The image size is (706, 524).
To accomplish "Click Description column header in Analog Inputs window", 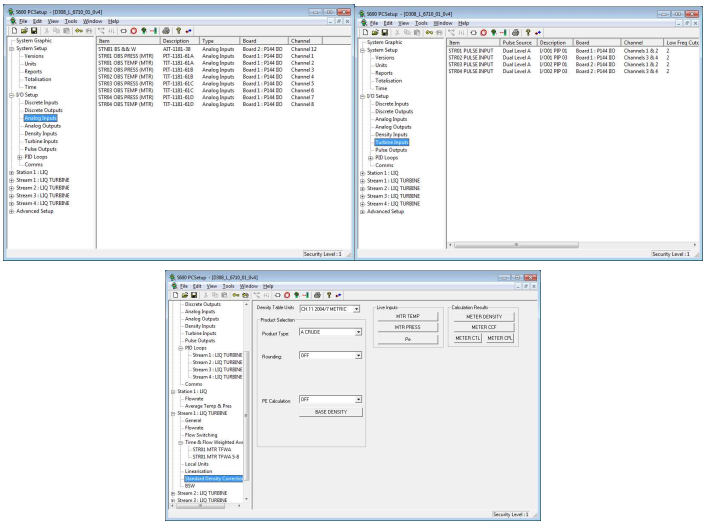I will click(180, 41).
